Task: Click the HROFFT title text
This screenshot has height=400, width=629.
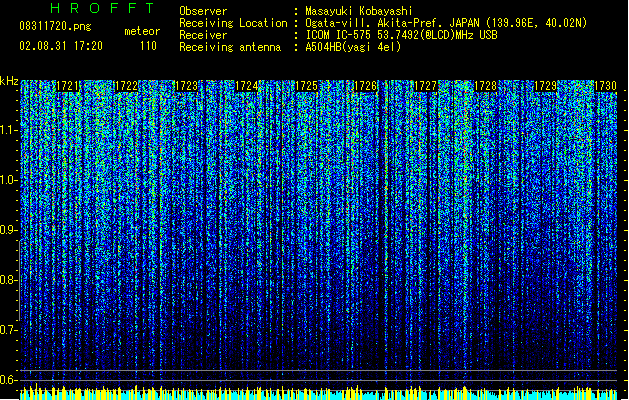Action: 103,8
